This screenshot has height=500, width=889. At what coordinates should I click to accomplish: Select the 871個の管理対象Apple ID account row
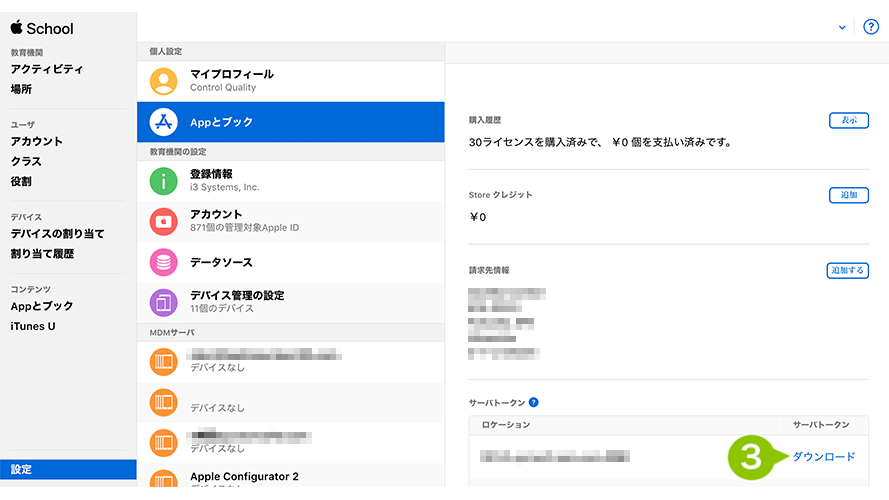pos(290,221)
